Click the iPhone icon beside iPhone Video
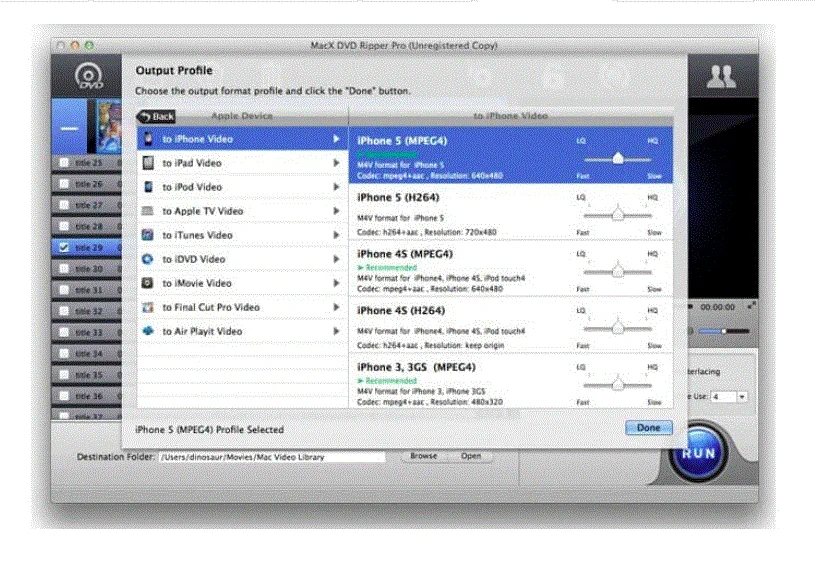 click(148, 139)
